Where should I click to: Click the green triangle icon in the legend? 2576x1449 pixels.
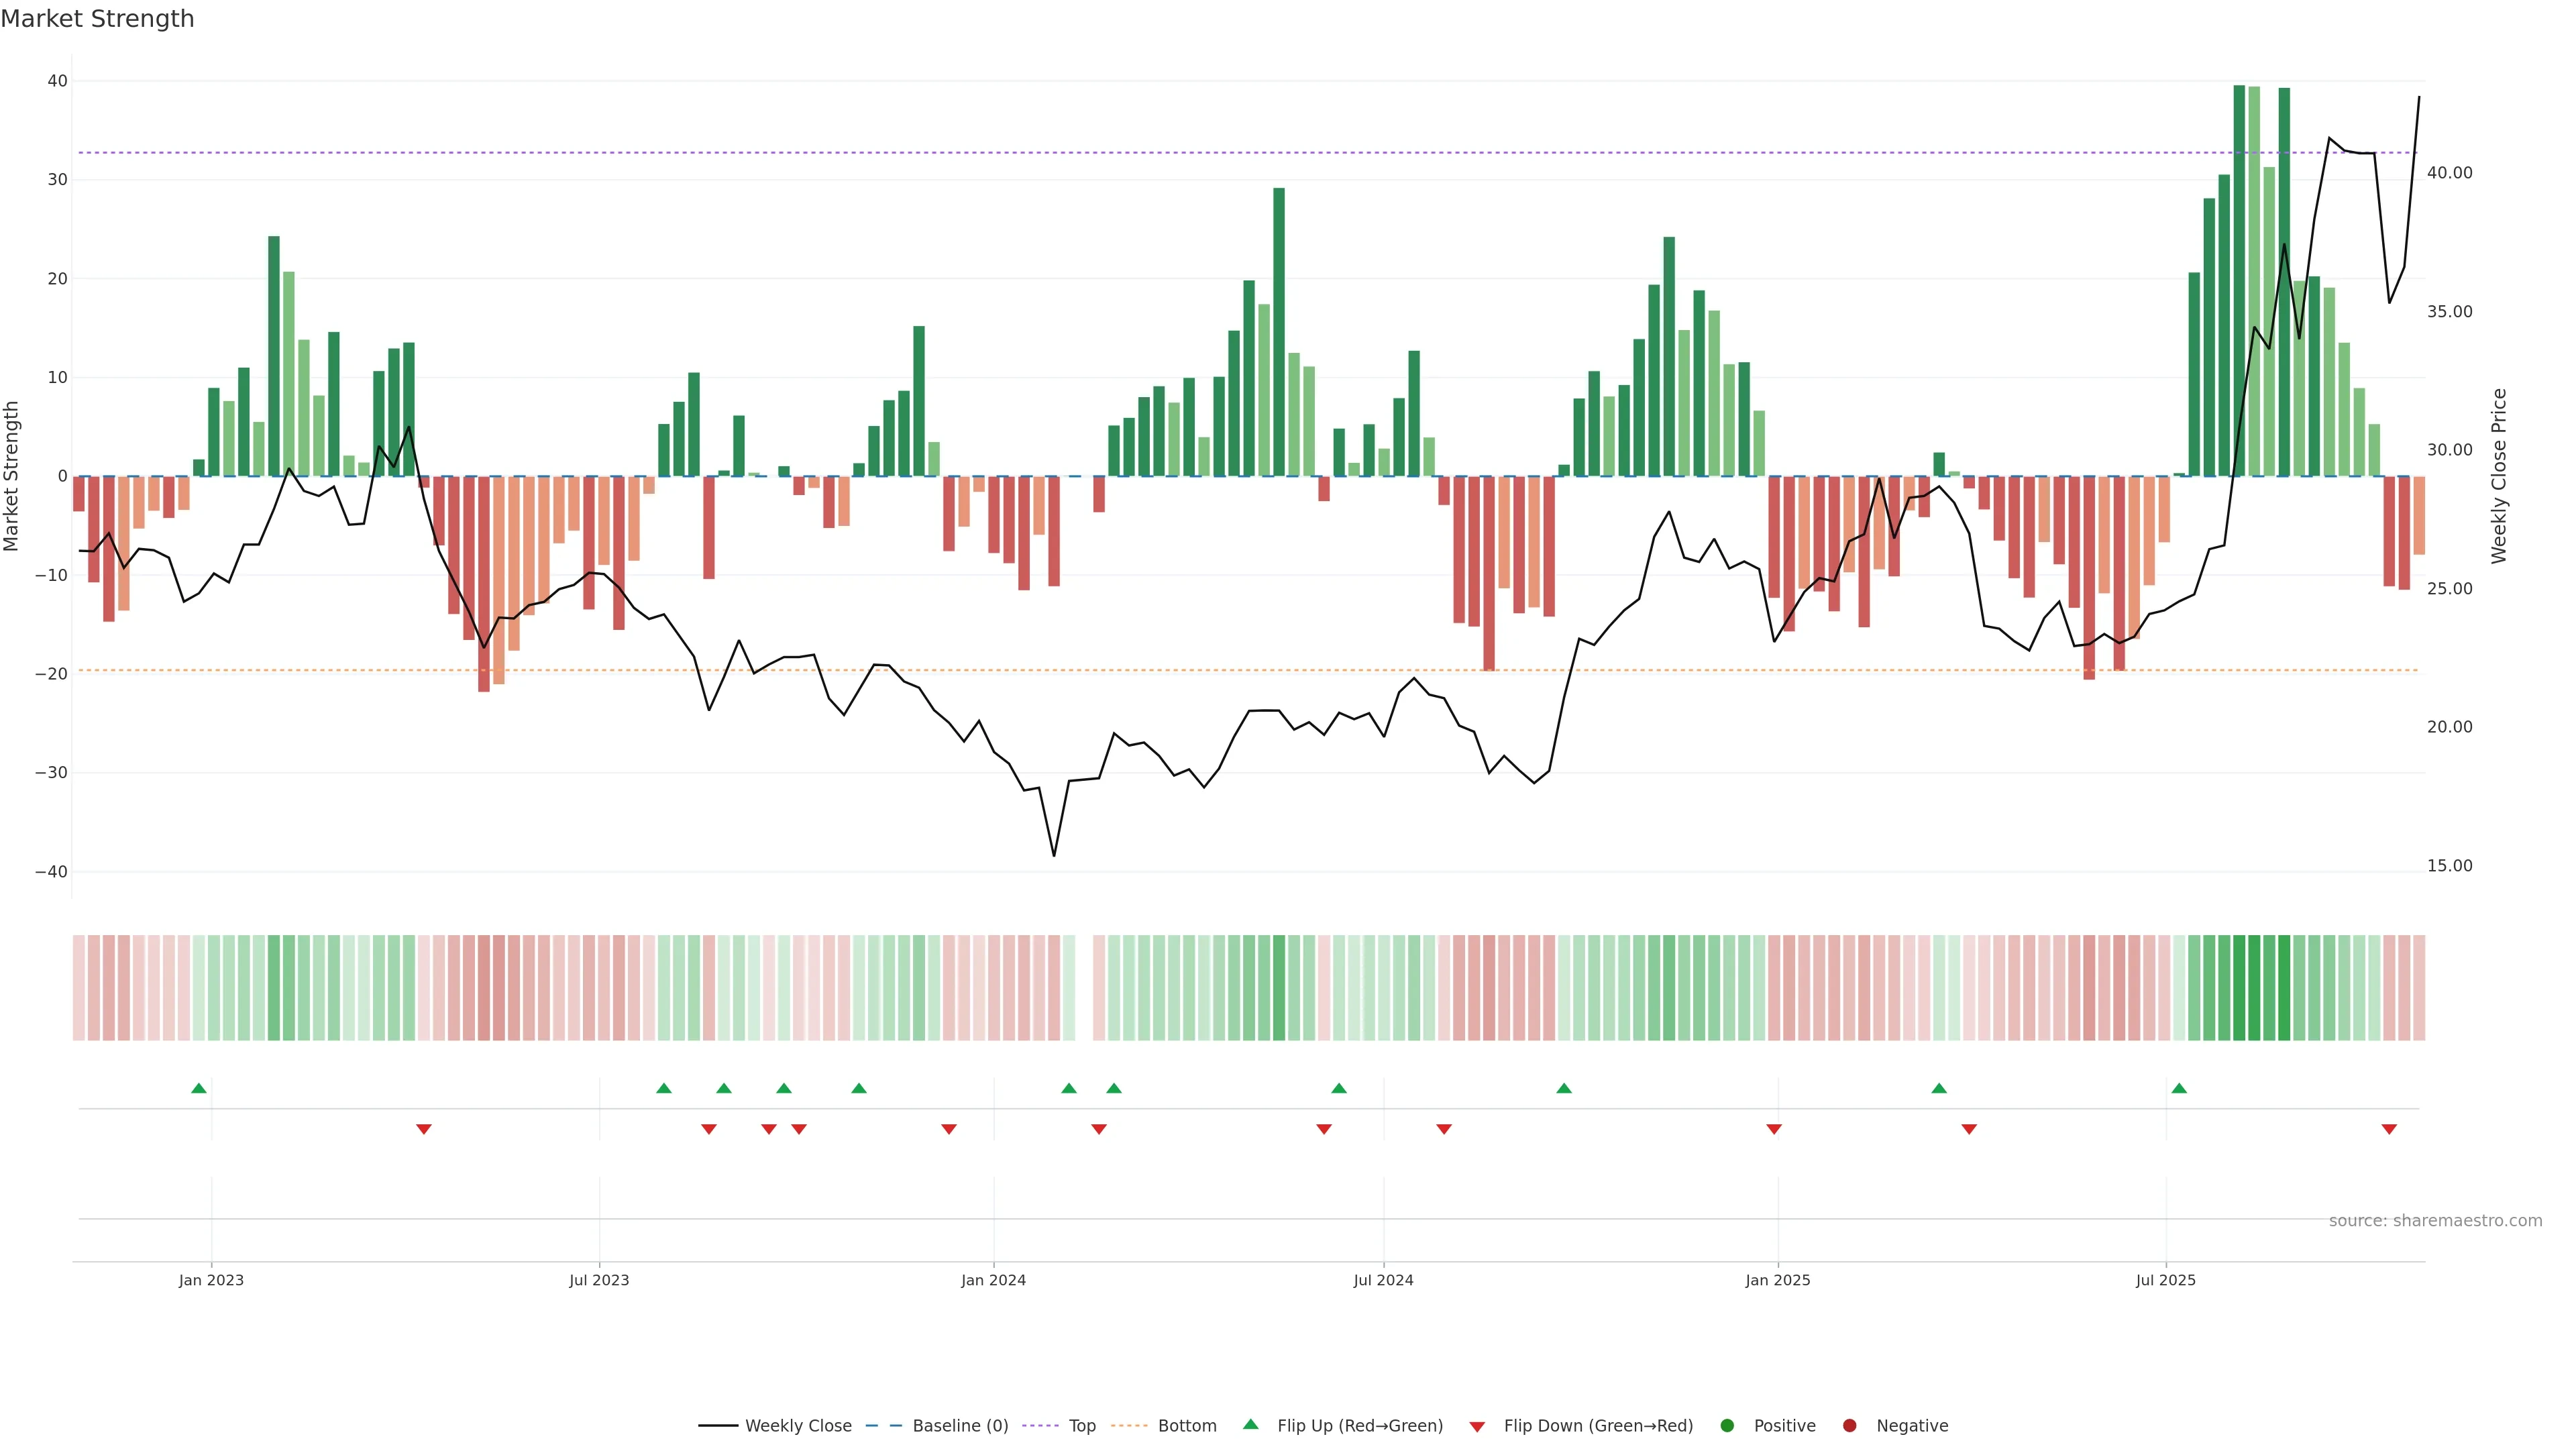(1250, 1424)
